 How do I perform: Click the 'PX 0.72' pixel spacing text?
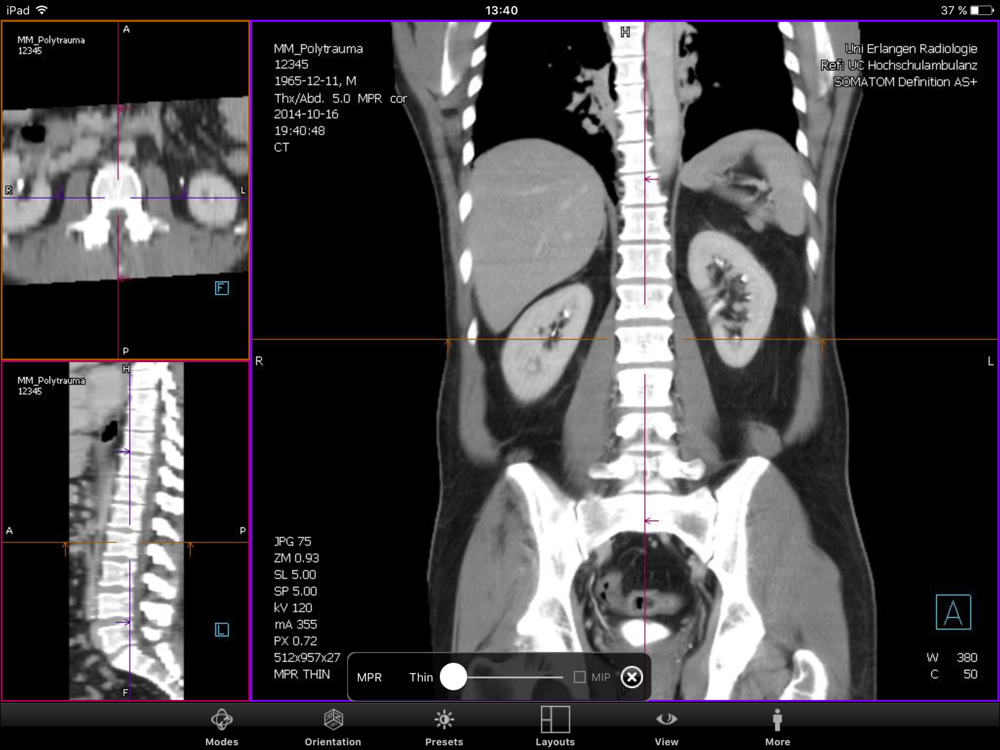click(x=295, y=641)
